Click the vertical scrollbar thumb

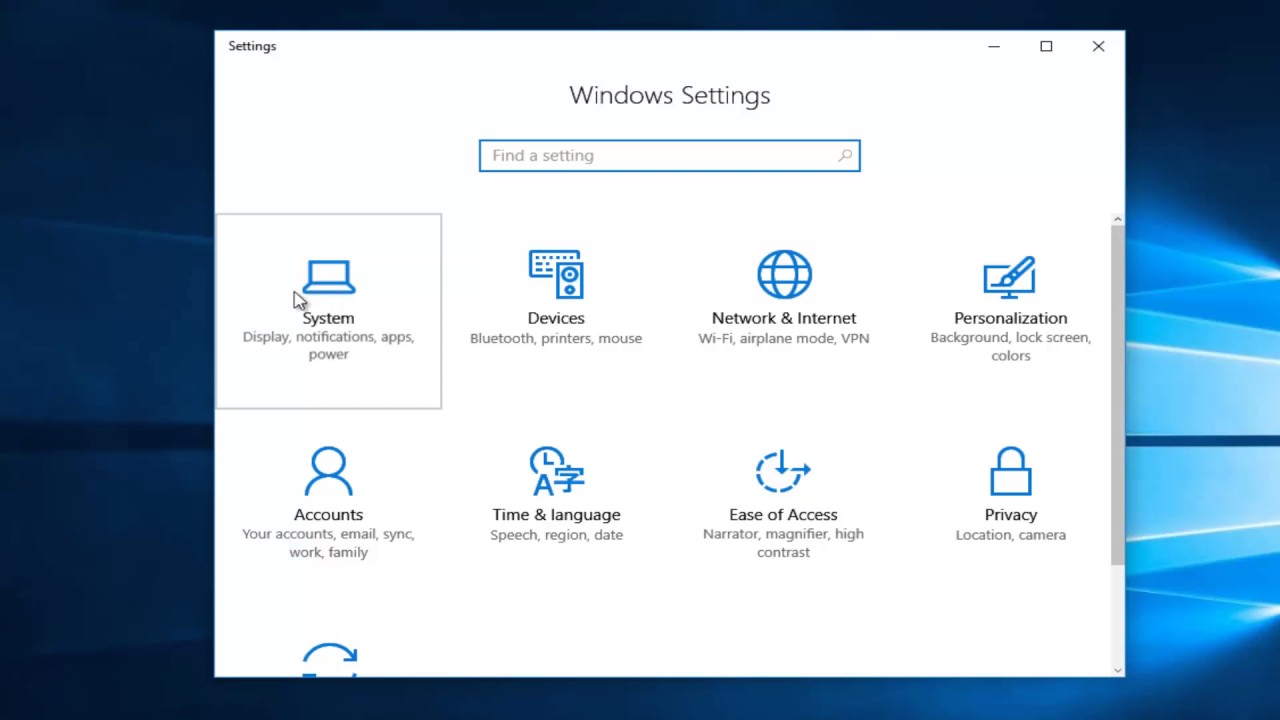pyautogui.click(x=1117, y=396)
